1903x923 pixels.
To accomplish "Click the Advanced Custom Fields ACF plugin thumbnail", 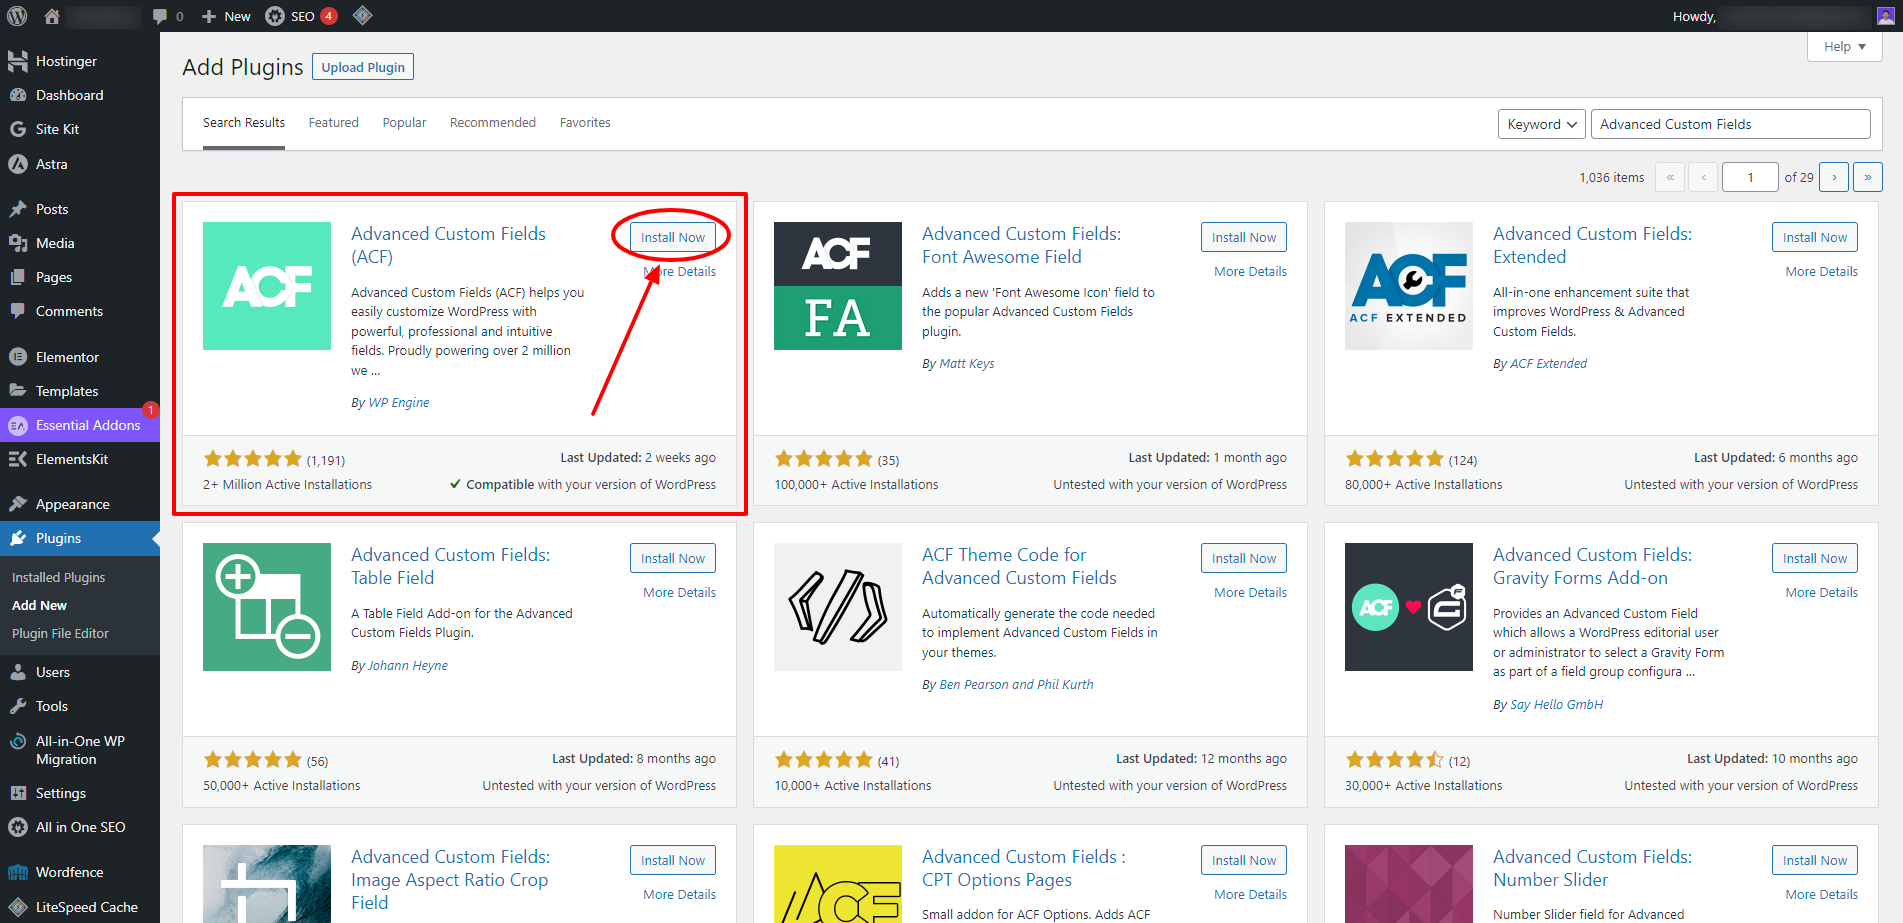I will coord(267,286).
